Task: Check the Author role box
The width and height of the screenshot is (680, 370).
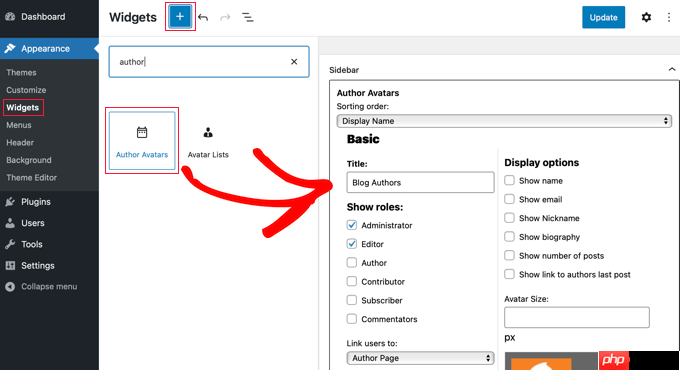Action: coord(352,262)
